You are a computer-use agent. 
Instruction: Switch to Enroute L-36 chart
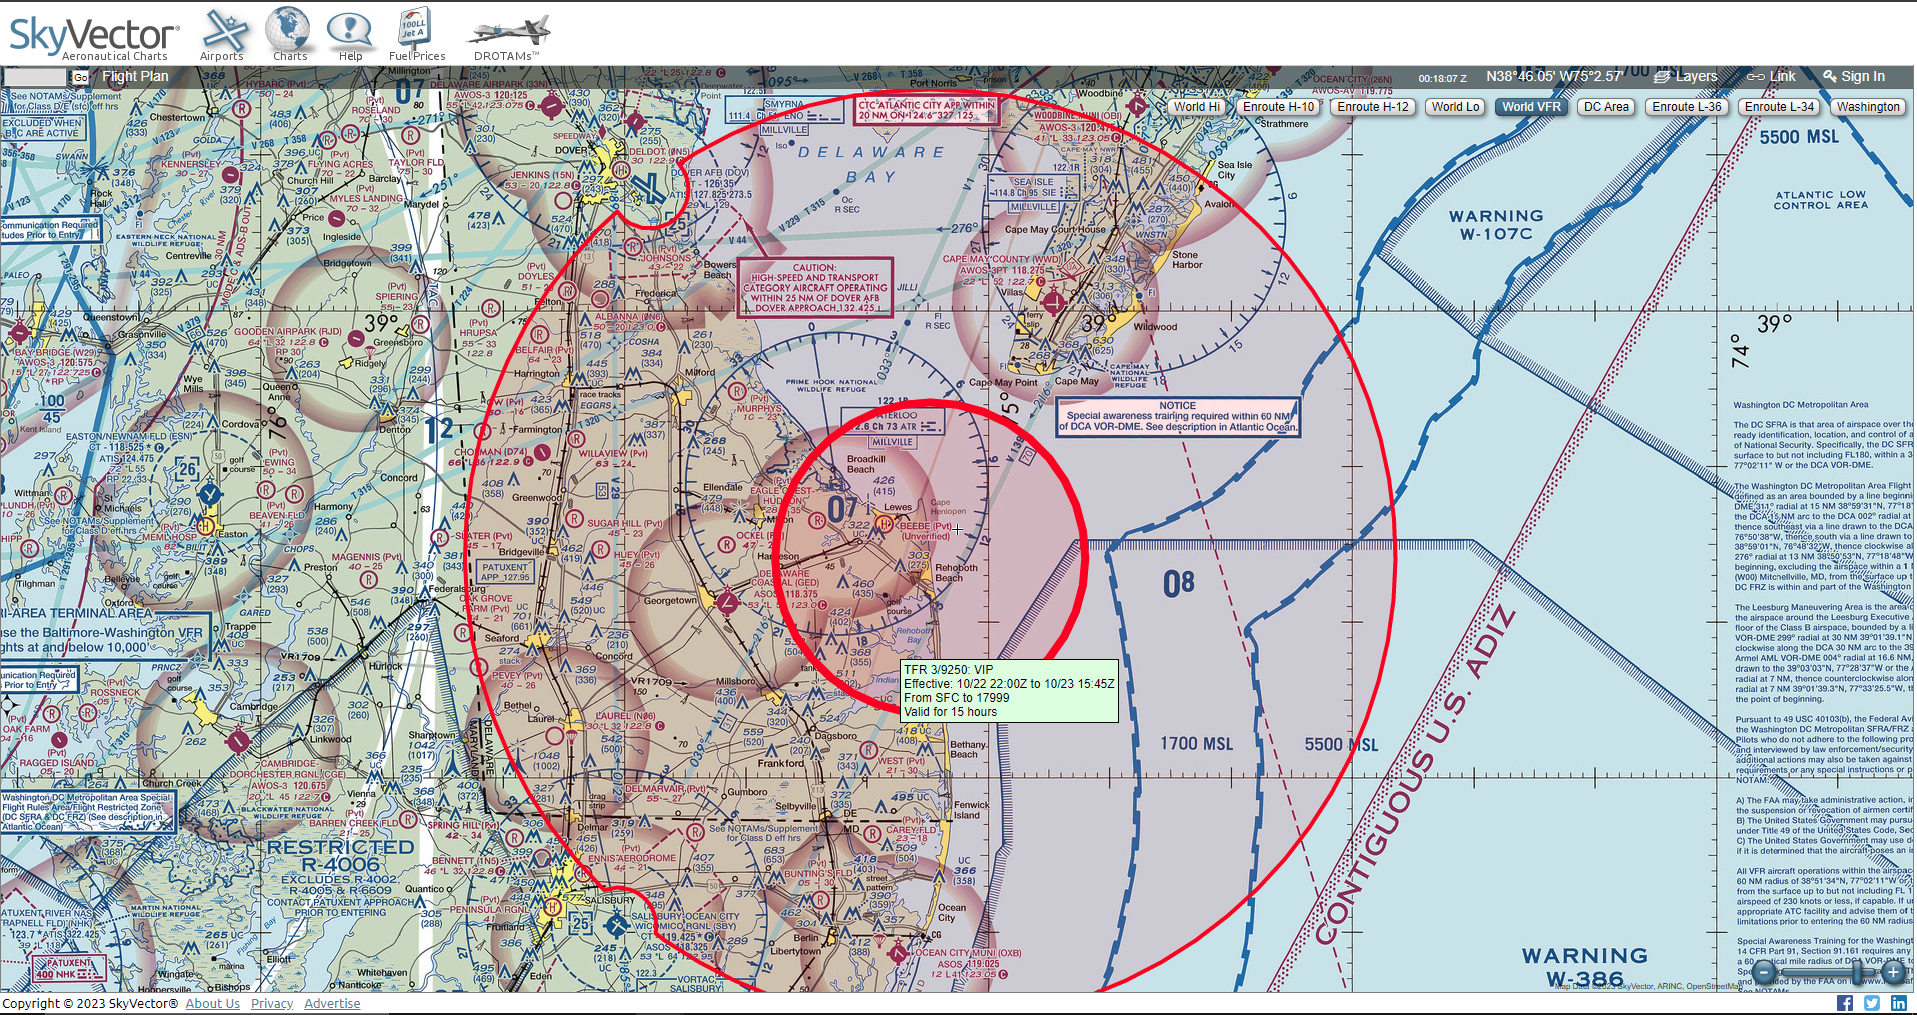click(x=1687, y=107)
